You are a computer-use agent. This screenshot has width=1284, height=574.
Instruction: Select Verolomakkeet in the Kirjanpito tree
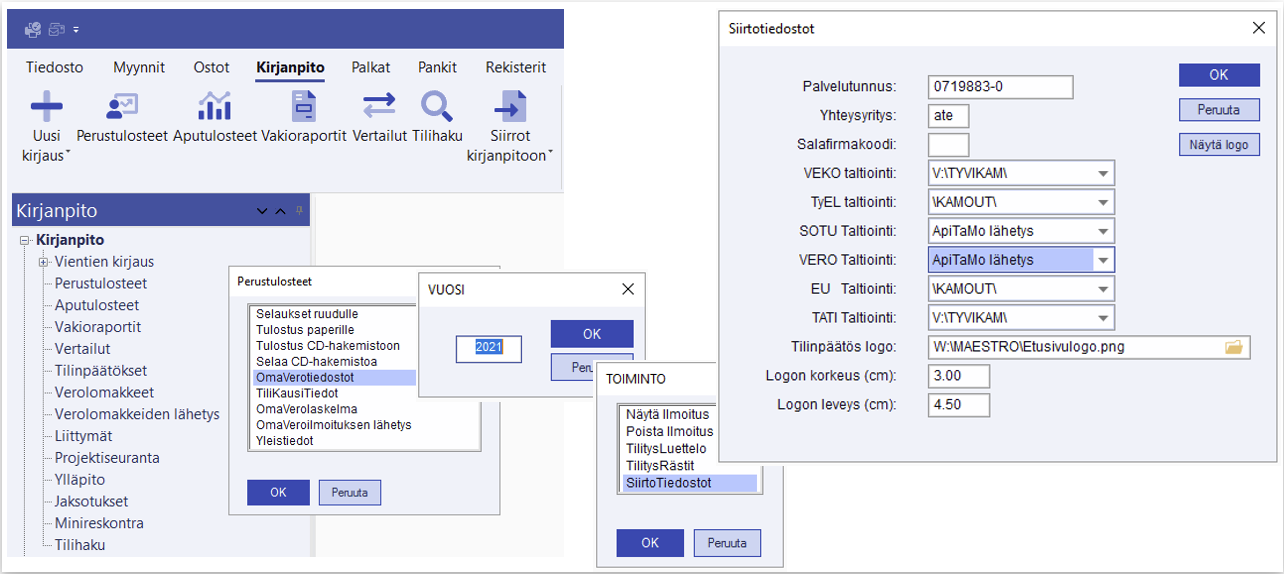pyautogui.click(x=104, y=392)
